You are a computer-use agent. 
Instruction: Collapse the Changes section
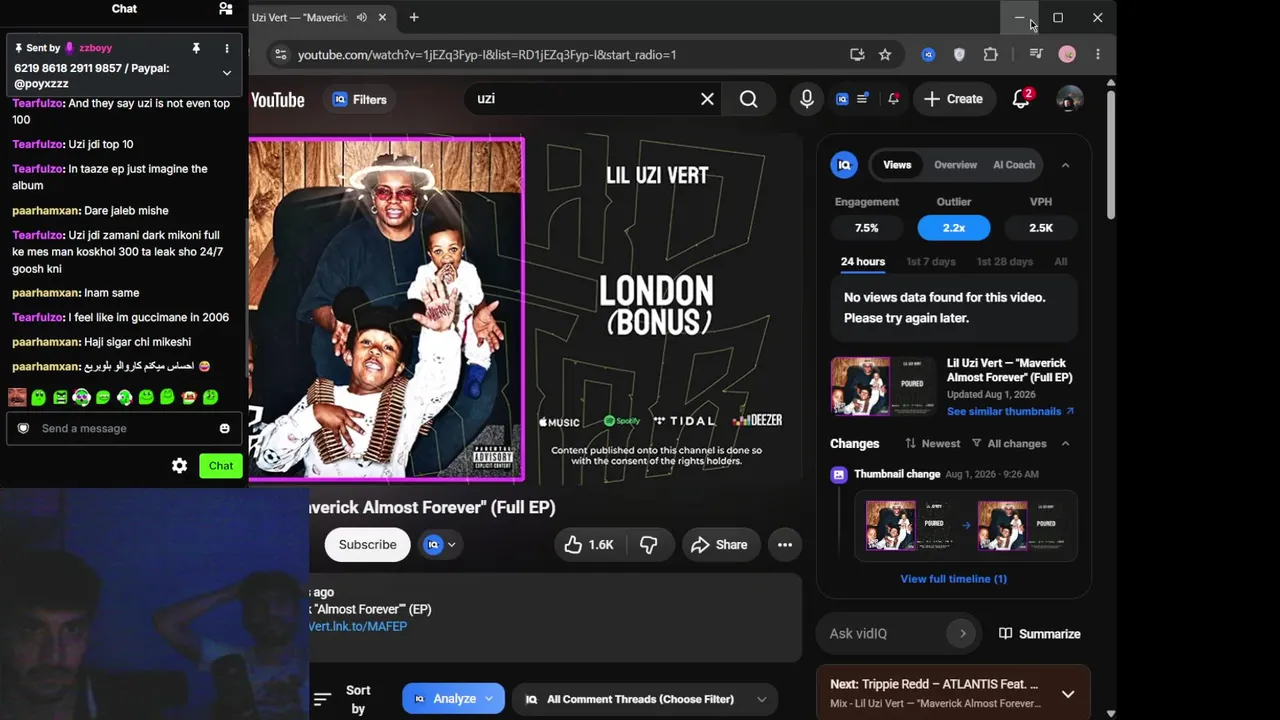(x=1065, y=444)
